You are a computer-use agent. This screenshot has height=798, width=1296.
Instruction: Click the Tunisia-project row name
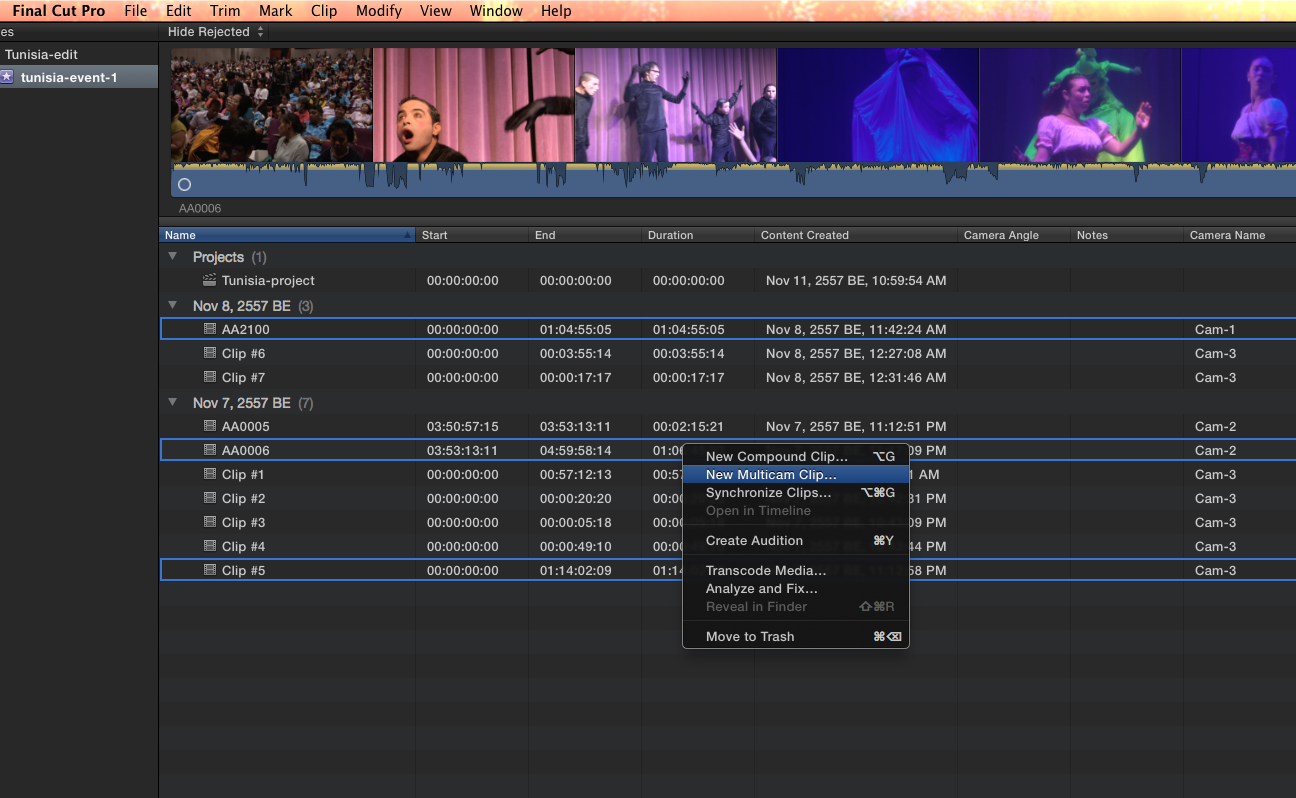click(x=268, y=281)
